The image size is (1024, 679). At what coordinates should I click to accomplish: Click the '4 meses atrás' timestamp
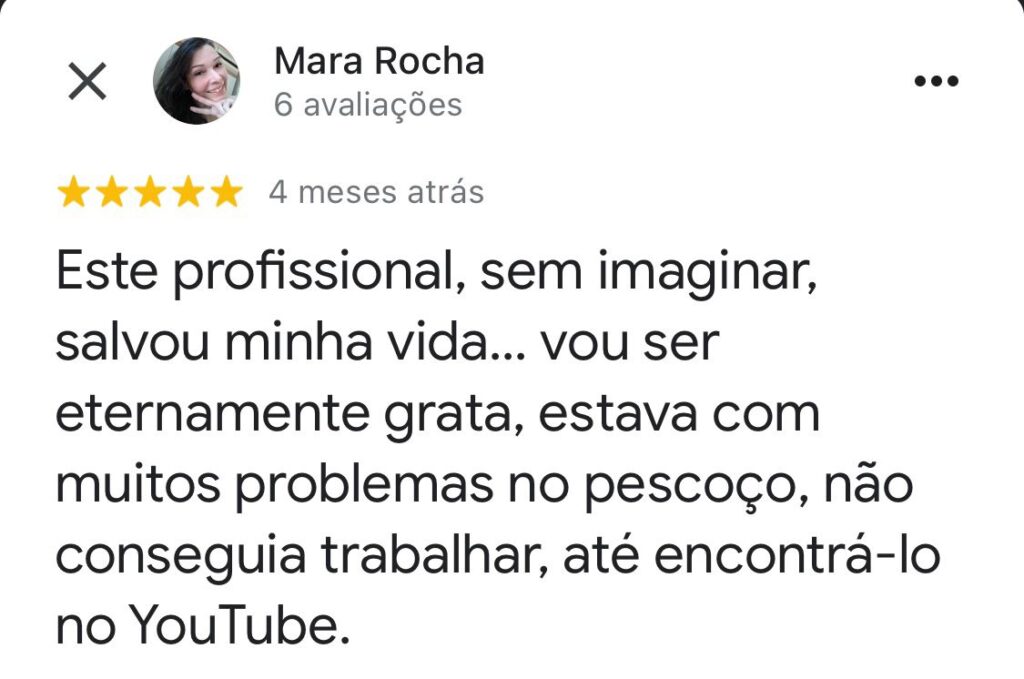[x=376, y=193]
